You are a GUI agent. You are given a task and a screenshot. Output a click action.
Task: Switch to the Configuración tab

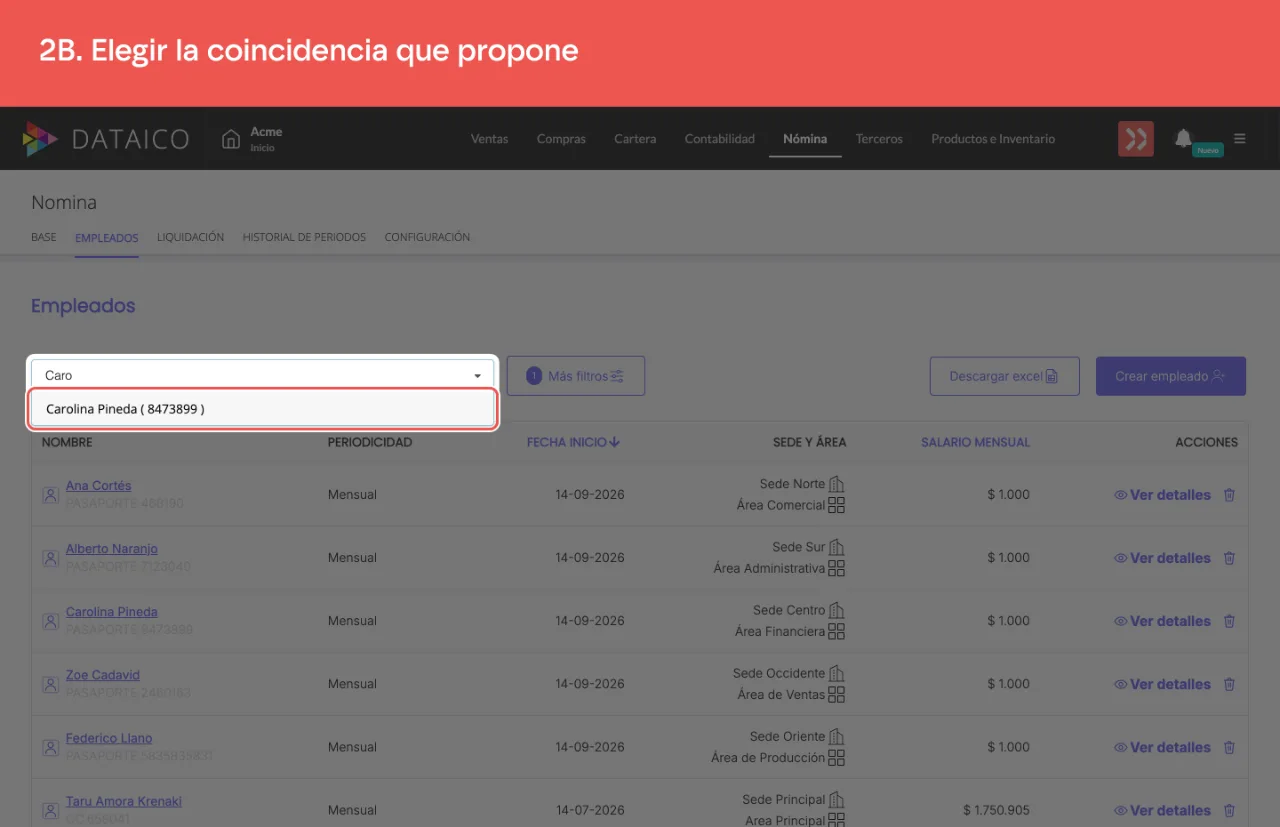click(427, 237)
